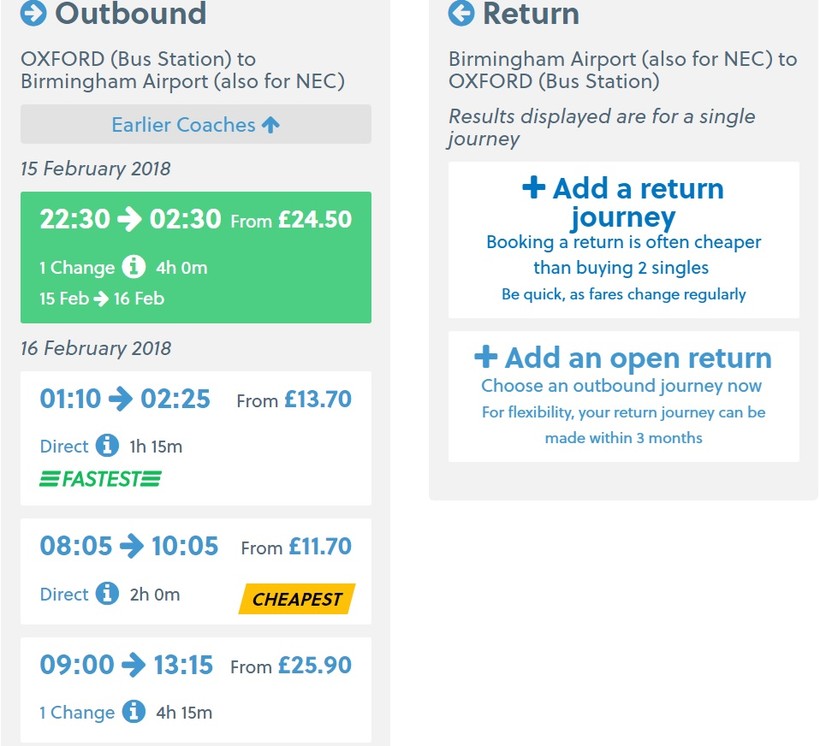
Task: Select the 22:30 to 02:30 journey
Action: (196, 257)
